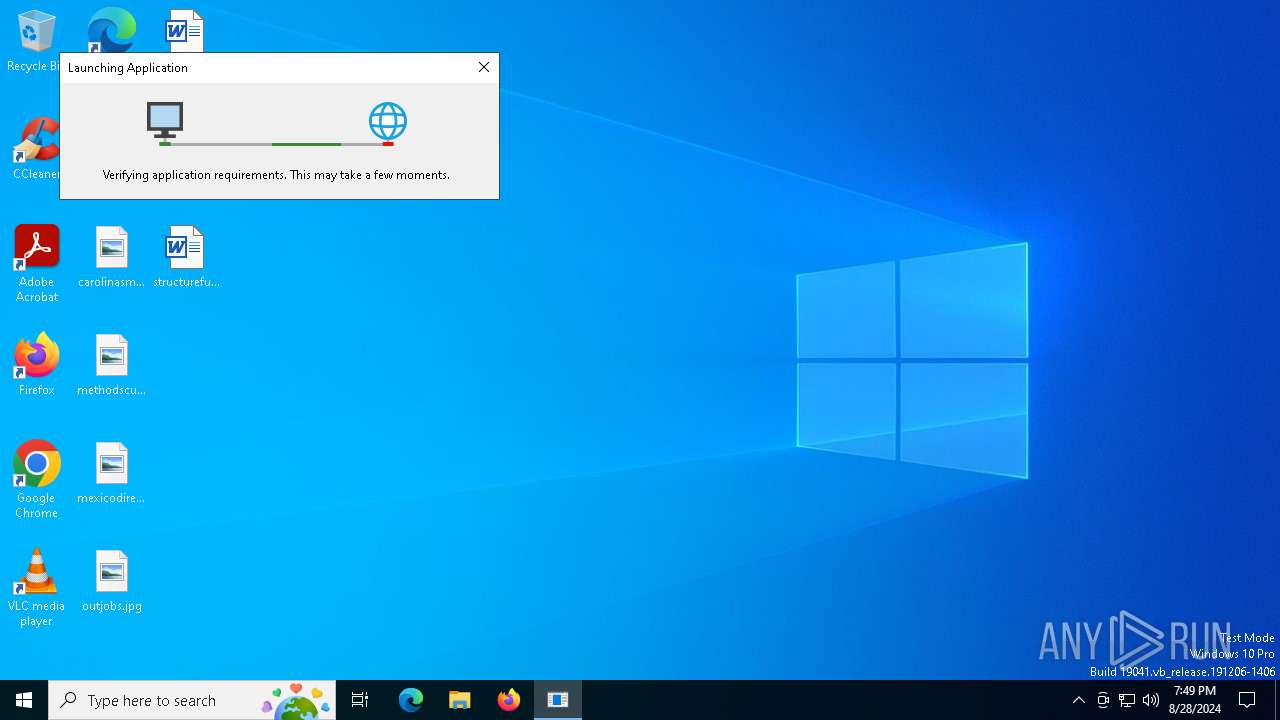Open the clock showing 7:49 PM
The image size is (1280, 720).
tap(1195, 700)
